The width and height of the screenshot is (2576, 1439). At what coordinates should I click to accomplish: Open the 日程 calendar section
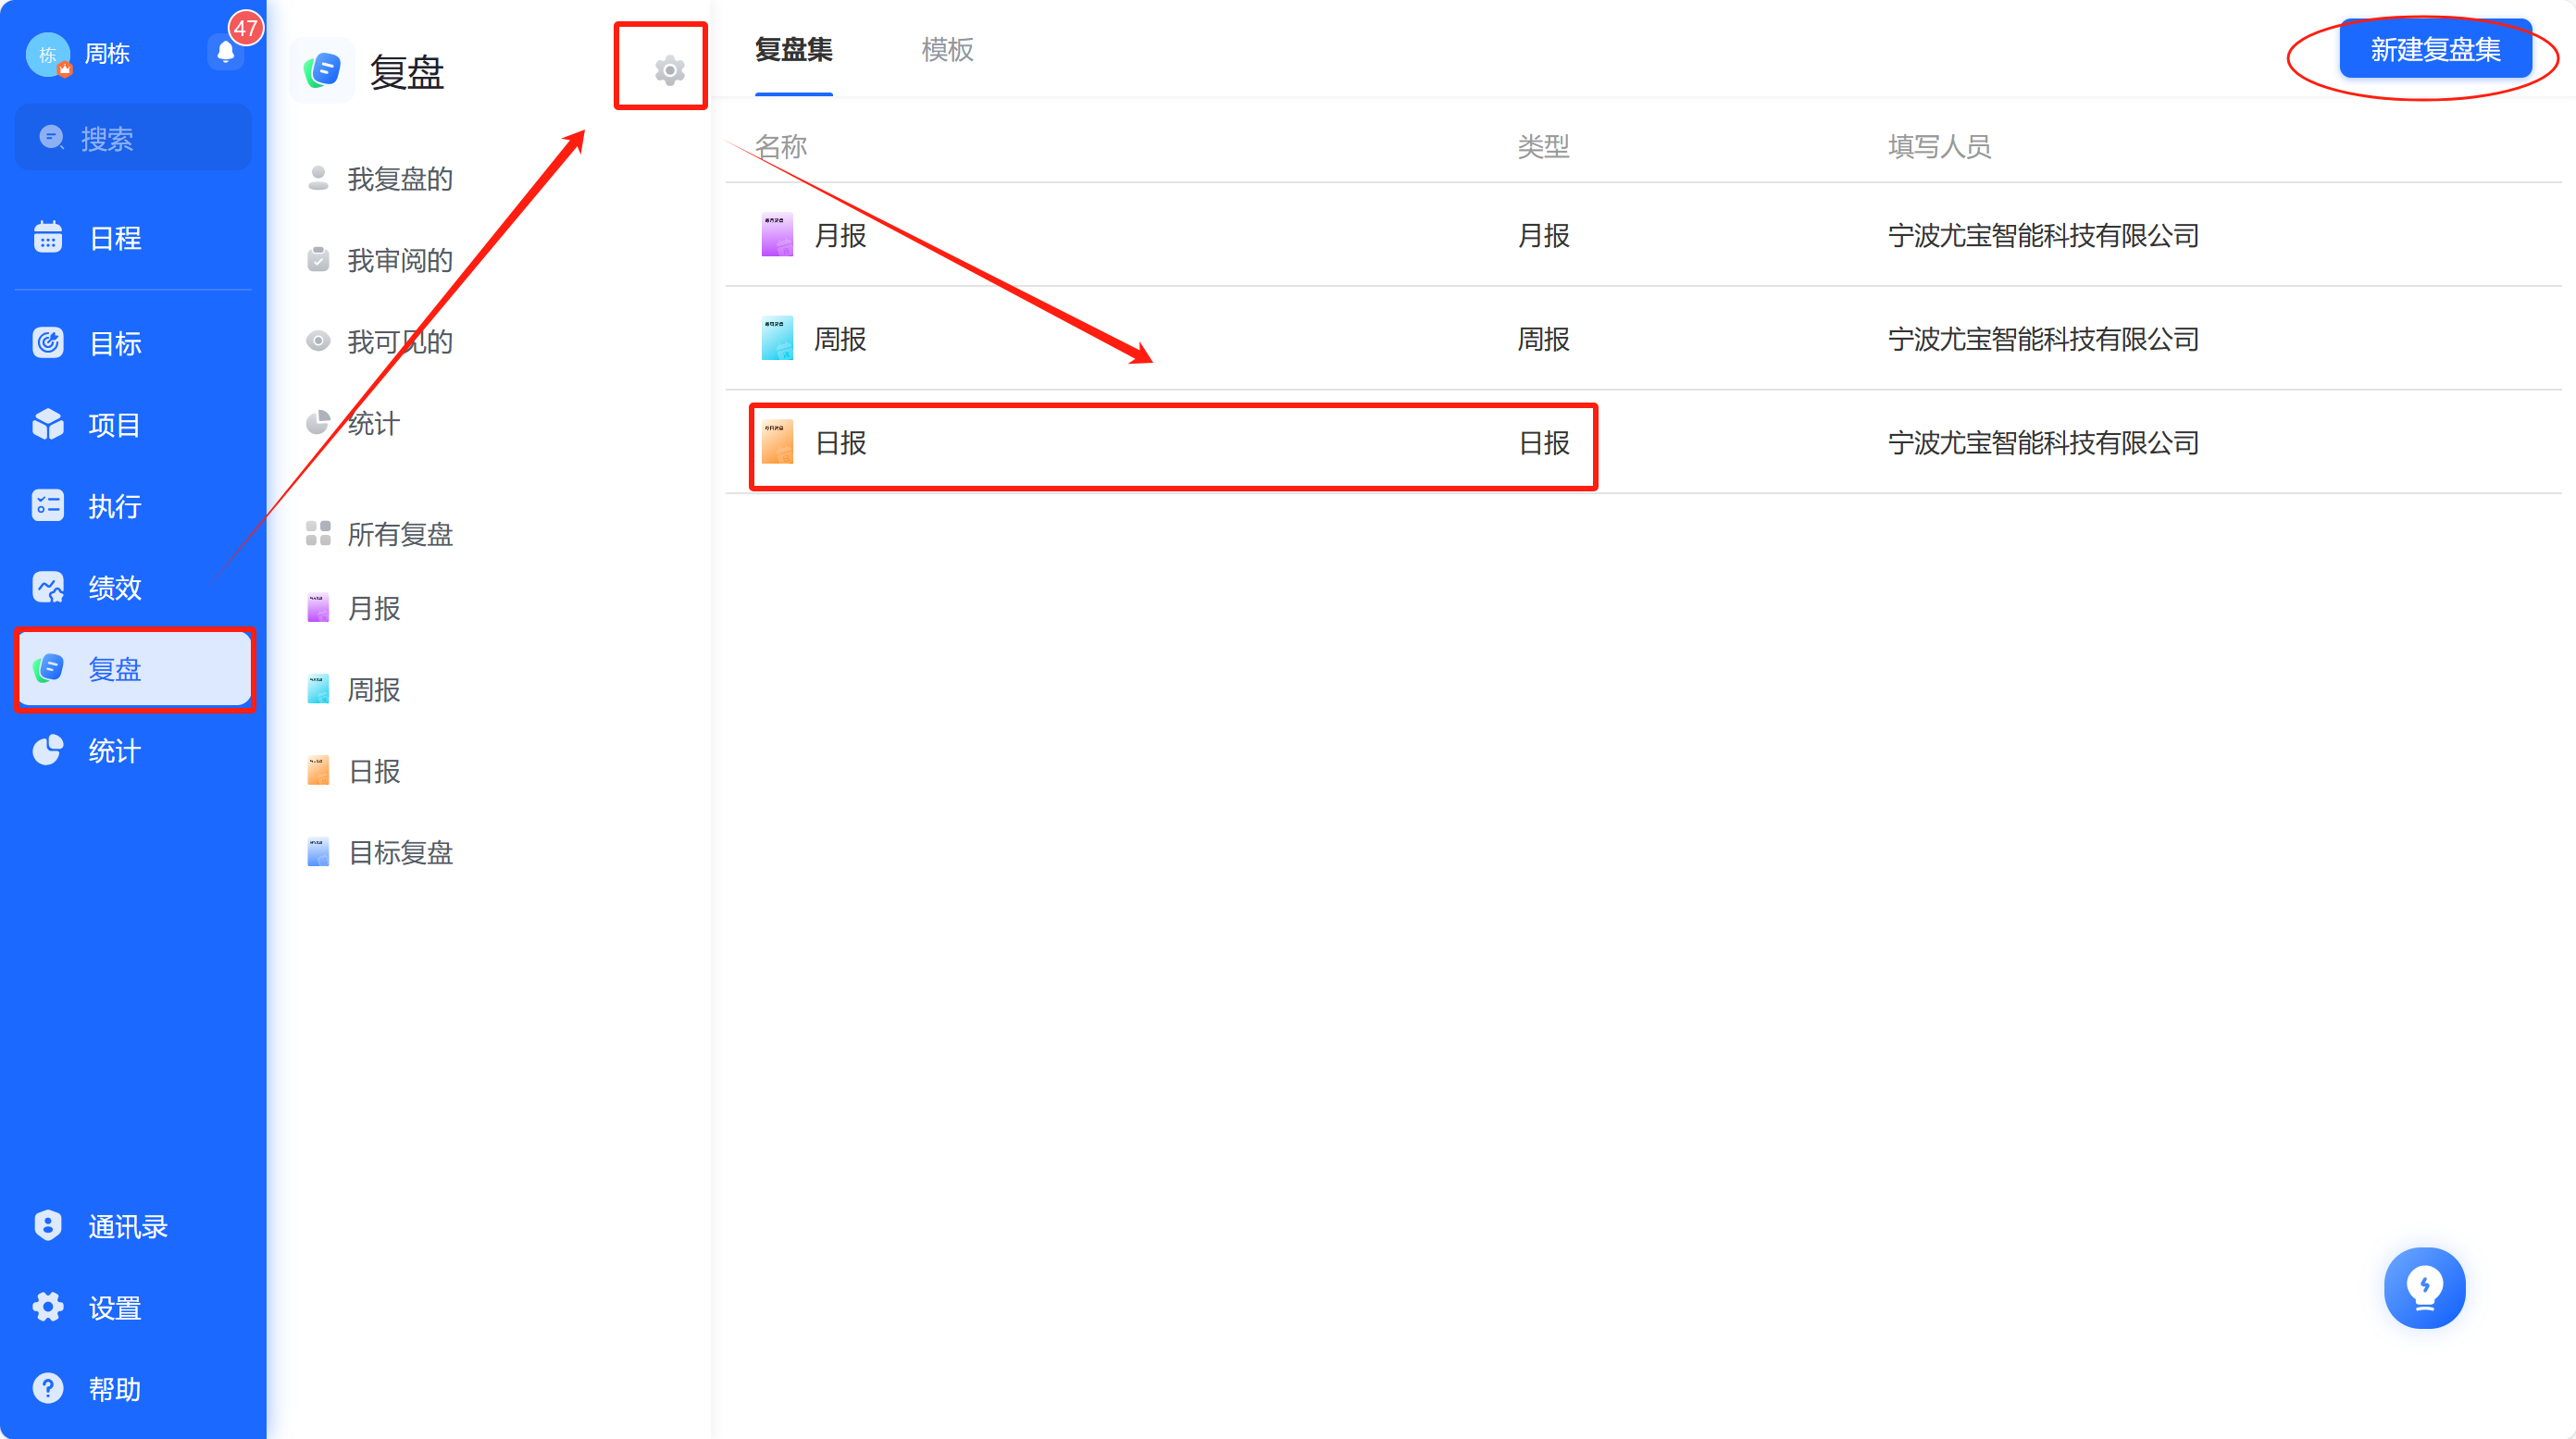[133, 238]
